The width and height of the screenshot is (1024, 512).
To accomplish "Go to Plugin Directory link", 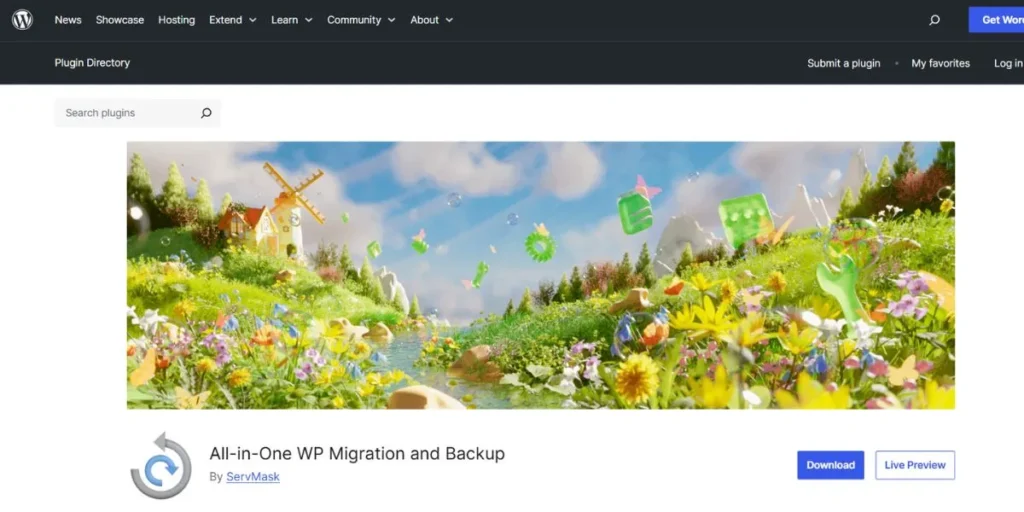I will (x=92, y=63).
